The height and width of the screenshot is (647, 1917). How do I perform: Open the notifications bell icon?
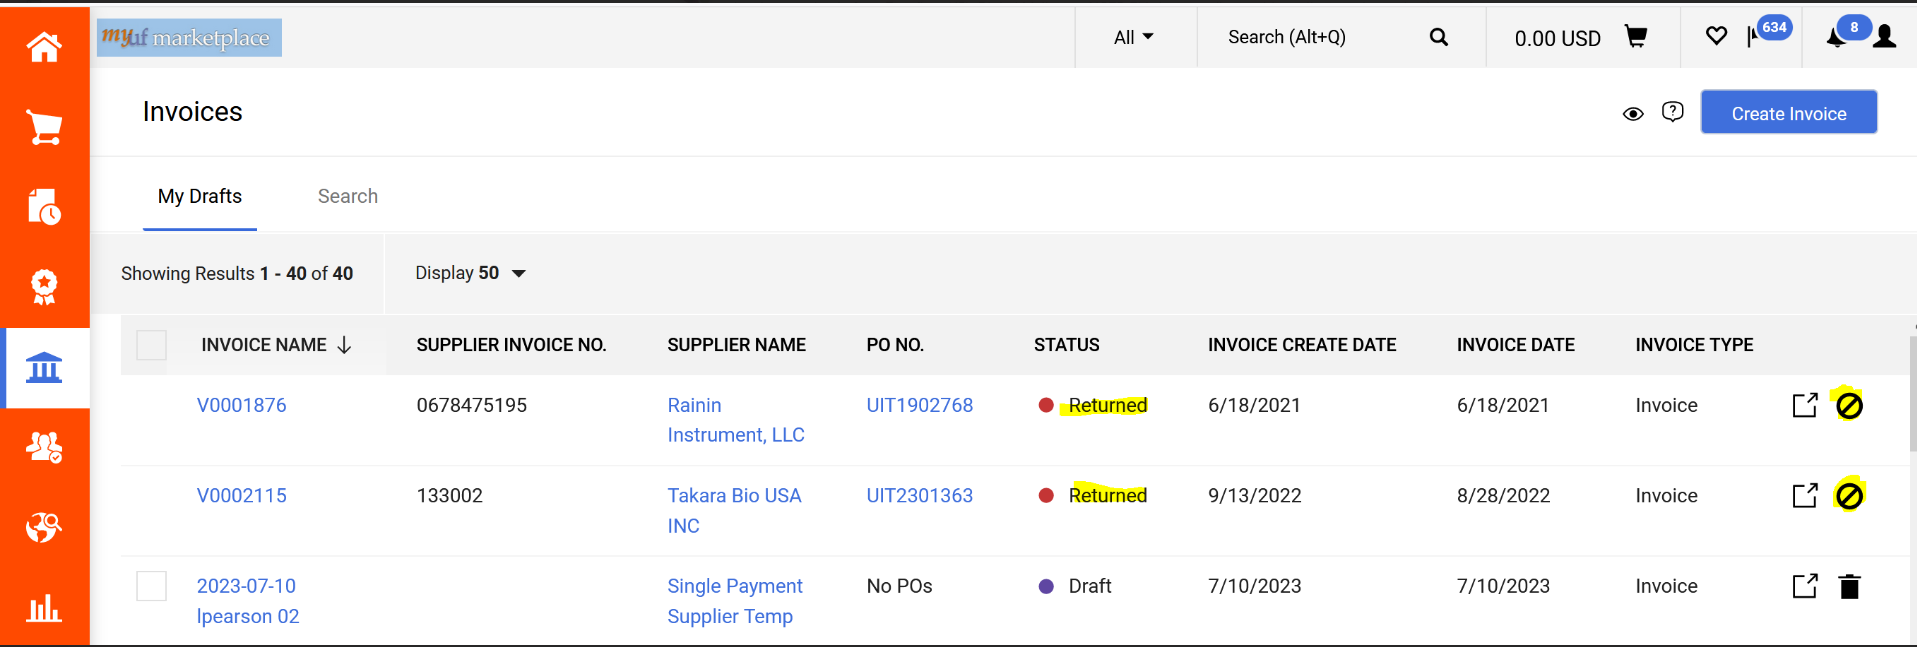(x=1836, y=38)
